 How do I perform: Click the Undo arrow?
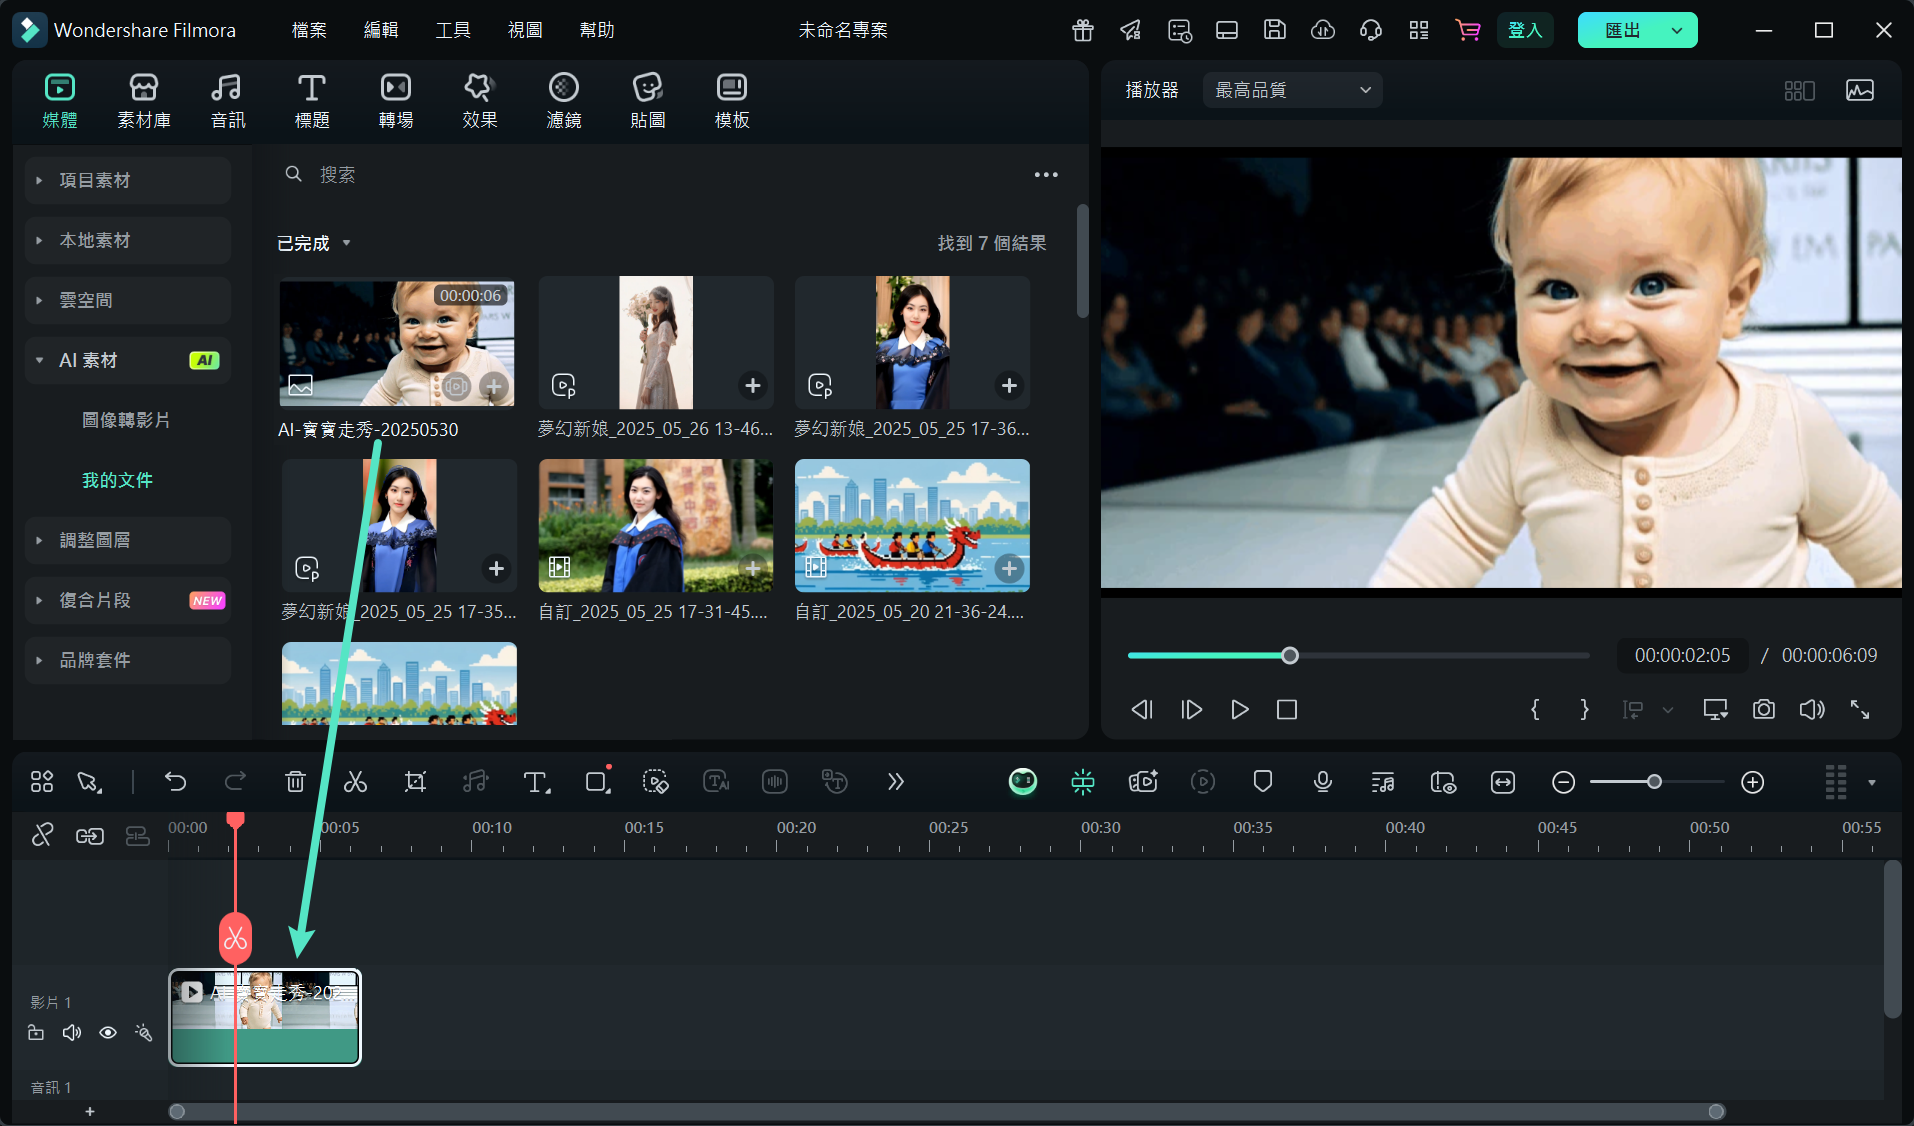click(176, 782)
